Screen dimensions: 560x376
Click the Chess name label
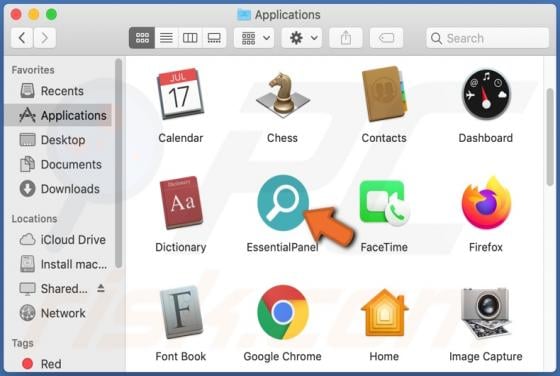[282, 138]
